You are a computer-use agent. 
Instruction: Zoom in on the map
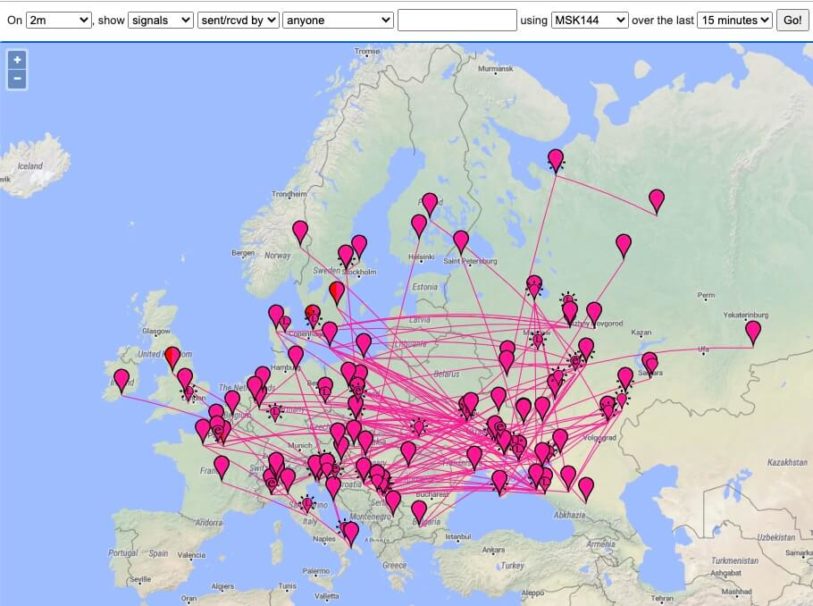[x=16, y=60]
